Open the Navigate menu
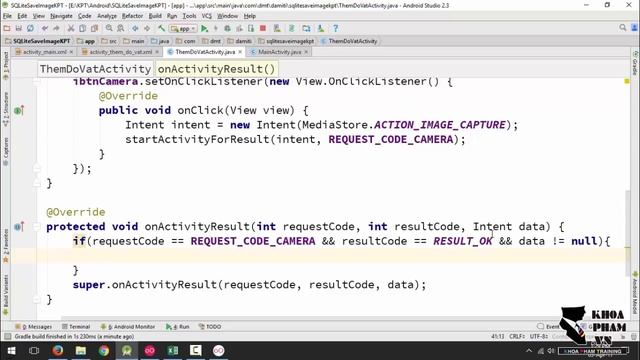640x360 pixels. click(x=61, y=16)
